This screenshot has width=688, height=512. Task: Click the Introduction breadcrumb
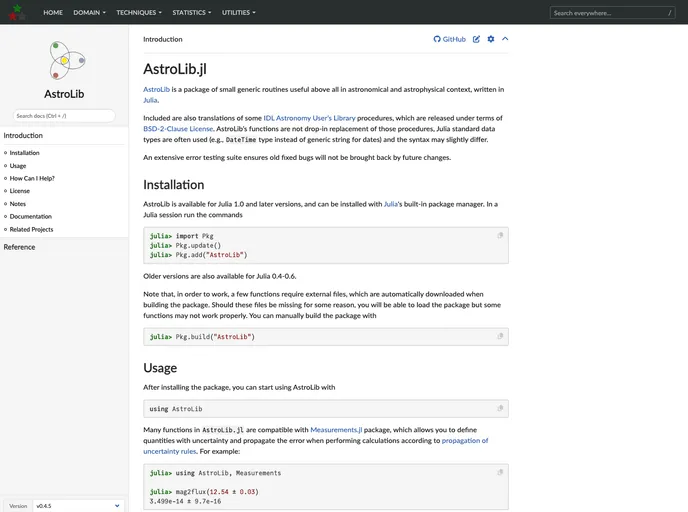[163, 39]
